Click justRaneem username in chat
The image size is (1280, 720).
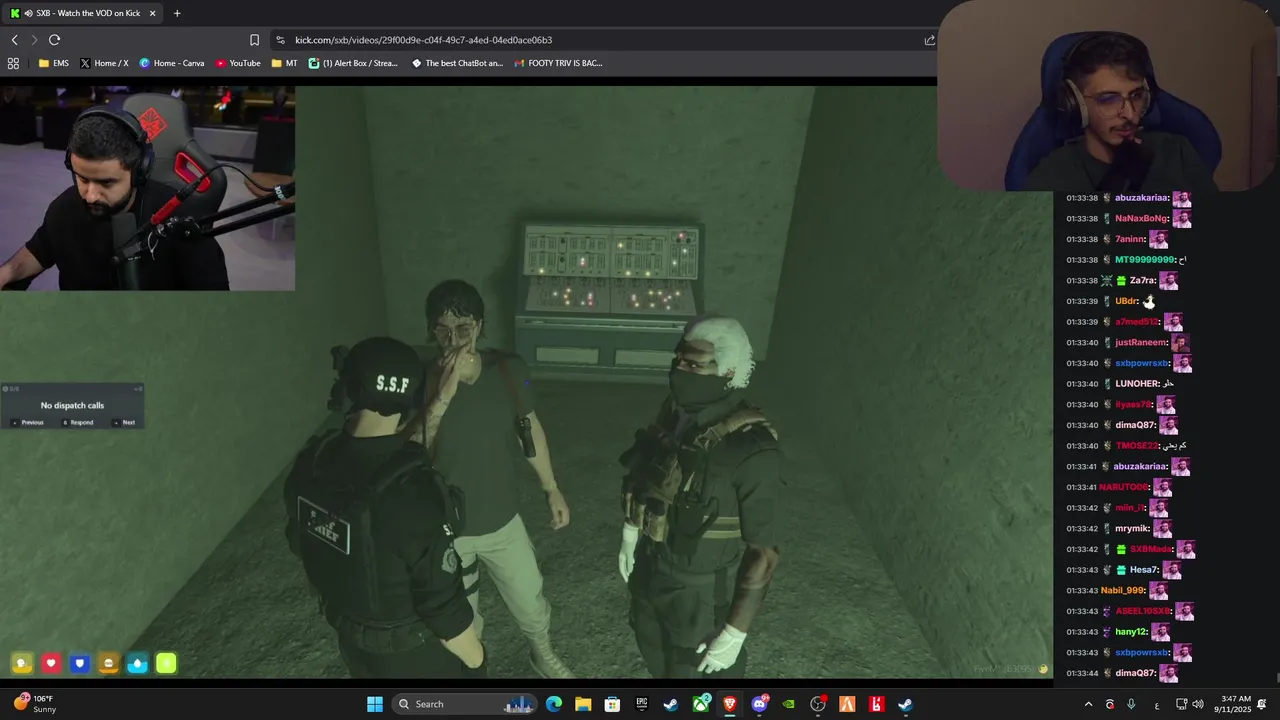coord(1141,342)
